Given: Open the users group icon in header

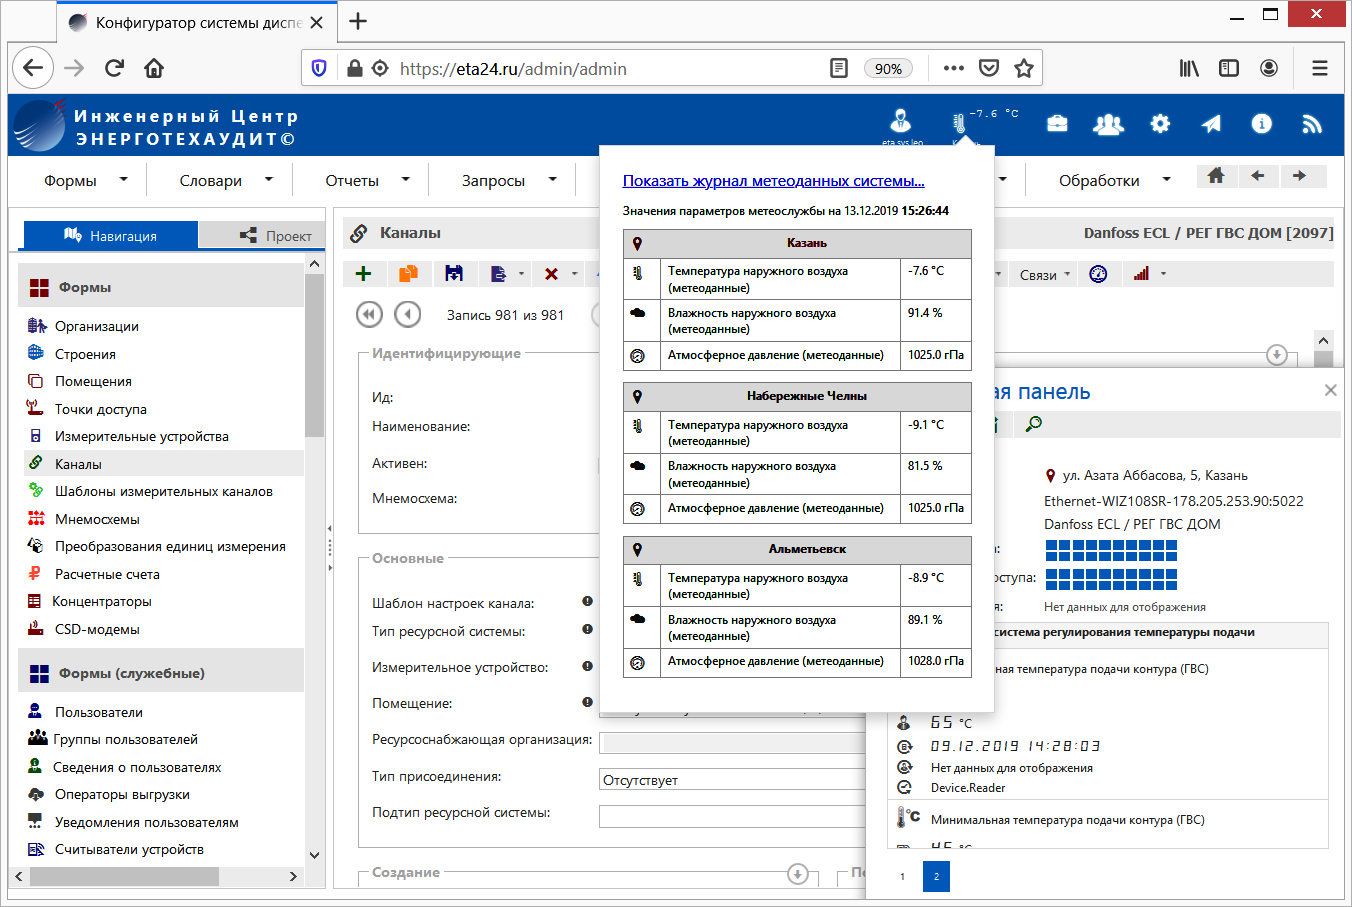Looking at the screenshot, I should pyautogui.click(x=1108, y=123).
